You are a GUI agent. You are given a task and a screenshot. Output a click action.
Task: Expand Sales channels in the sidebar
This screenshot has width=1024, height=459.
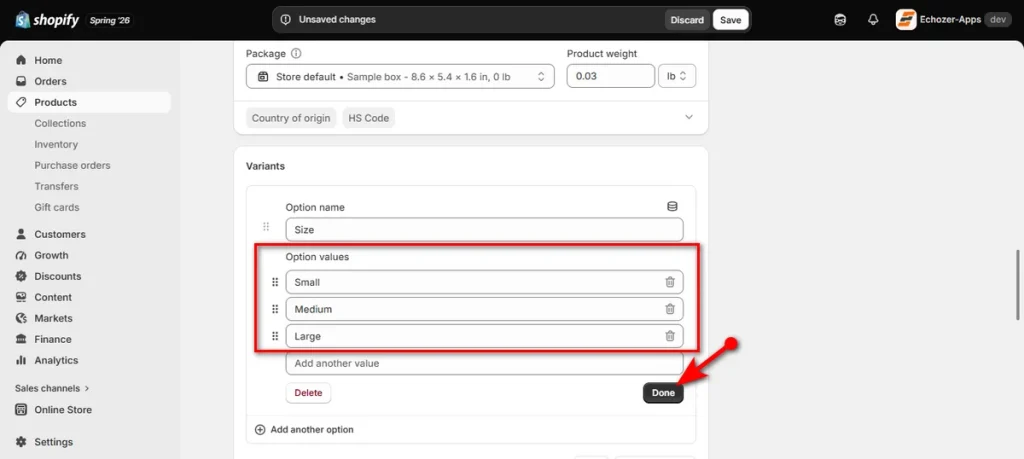click(52, 388)
